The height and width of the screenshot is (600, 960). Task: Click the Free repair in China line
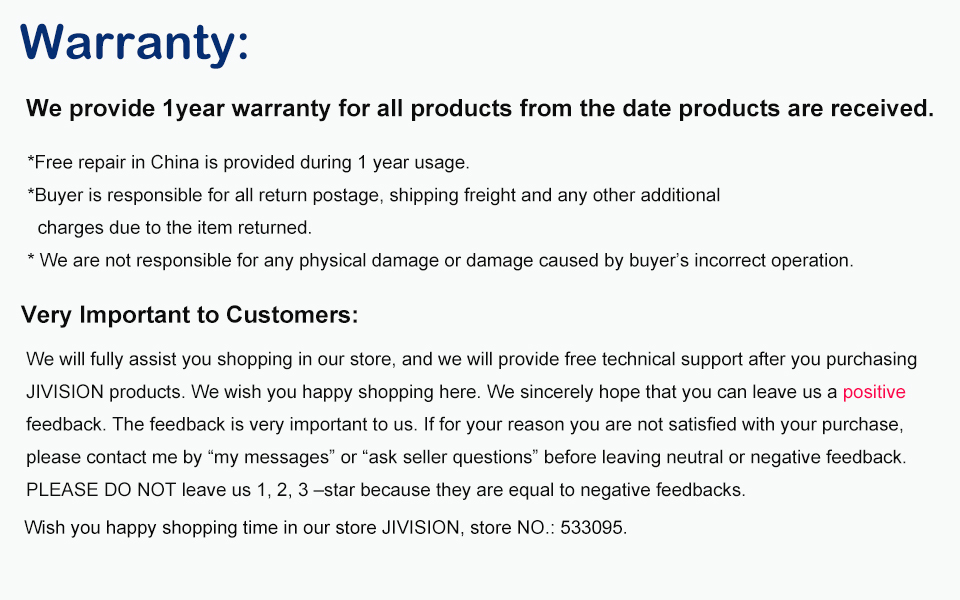pos(249,163)
